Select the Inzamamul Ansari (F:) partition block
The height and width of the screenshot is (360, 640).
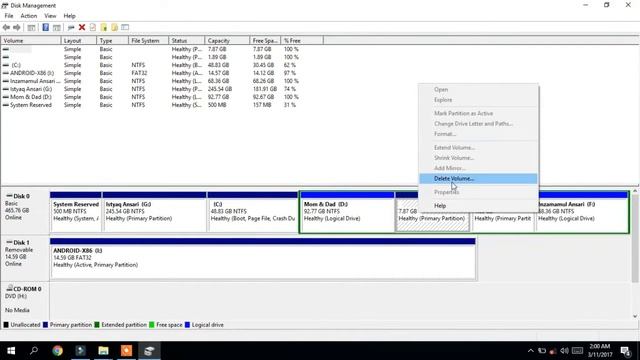coord(582,212)
